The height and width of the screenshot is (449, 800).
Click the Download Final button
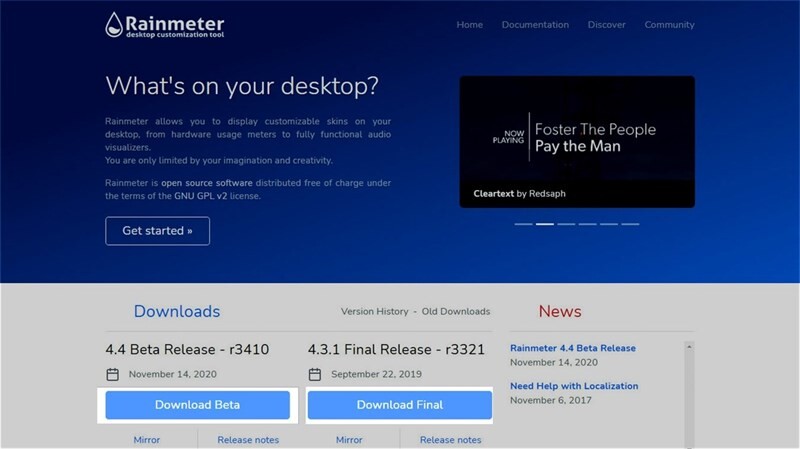coord(399,405)
